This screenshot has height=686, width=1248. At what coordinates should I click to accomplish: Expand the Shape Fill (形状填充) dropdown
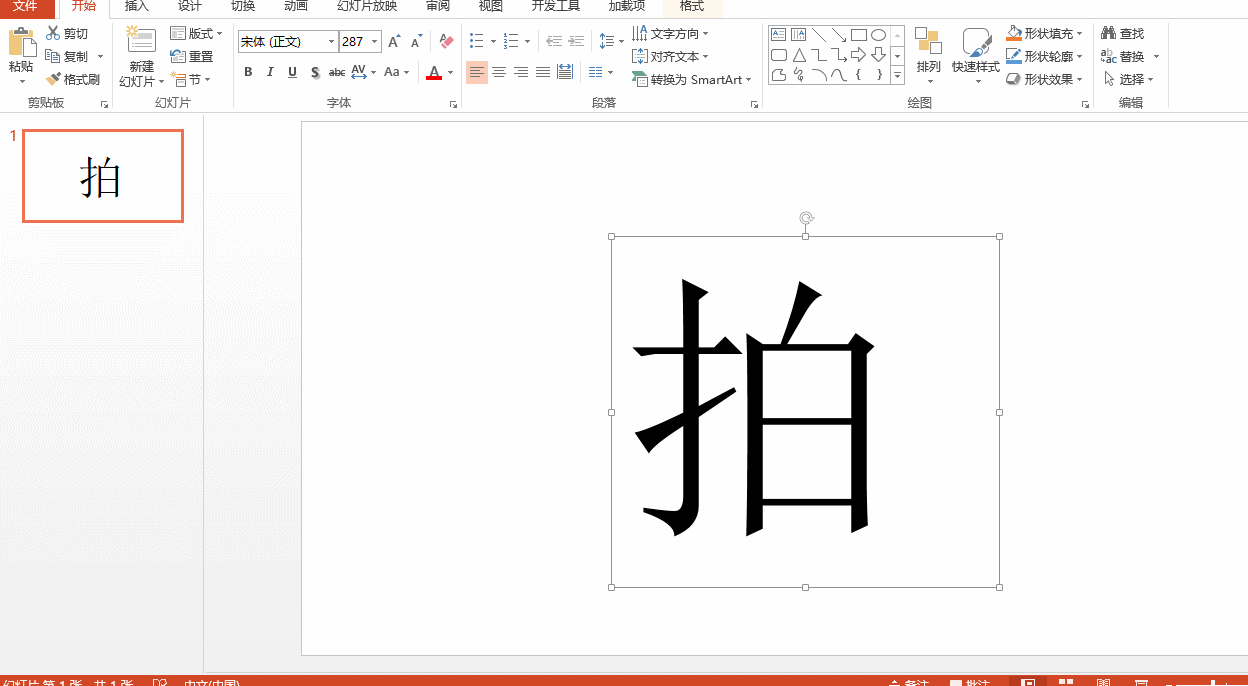pyautogui.click(x=1080, y=33)
